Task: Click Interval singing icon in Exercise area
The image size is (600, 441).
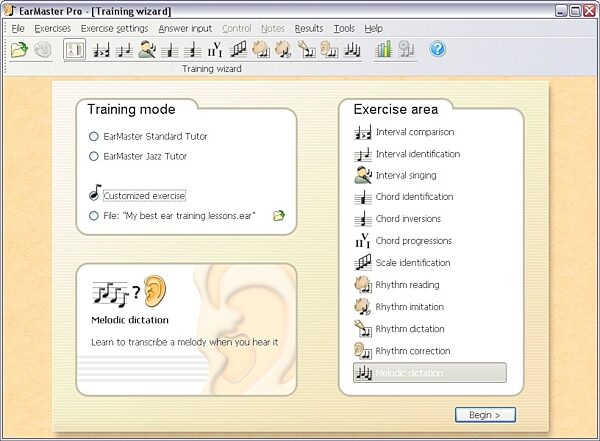Action: [363, 175]
